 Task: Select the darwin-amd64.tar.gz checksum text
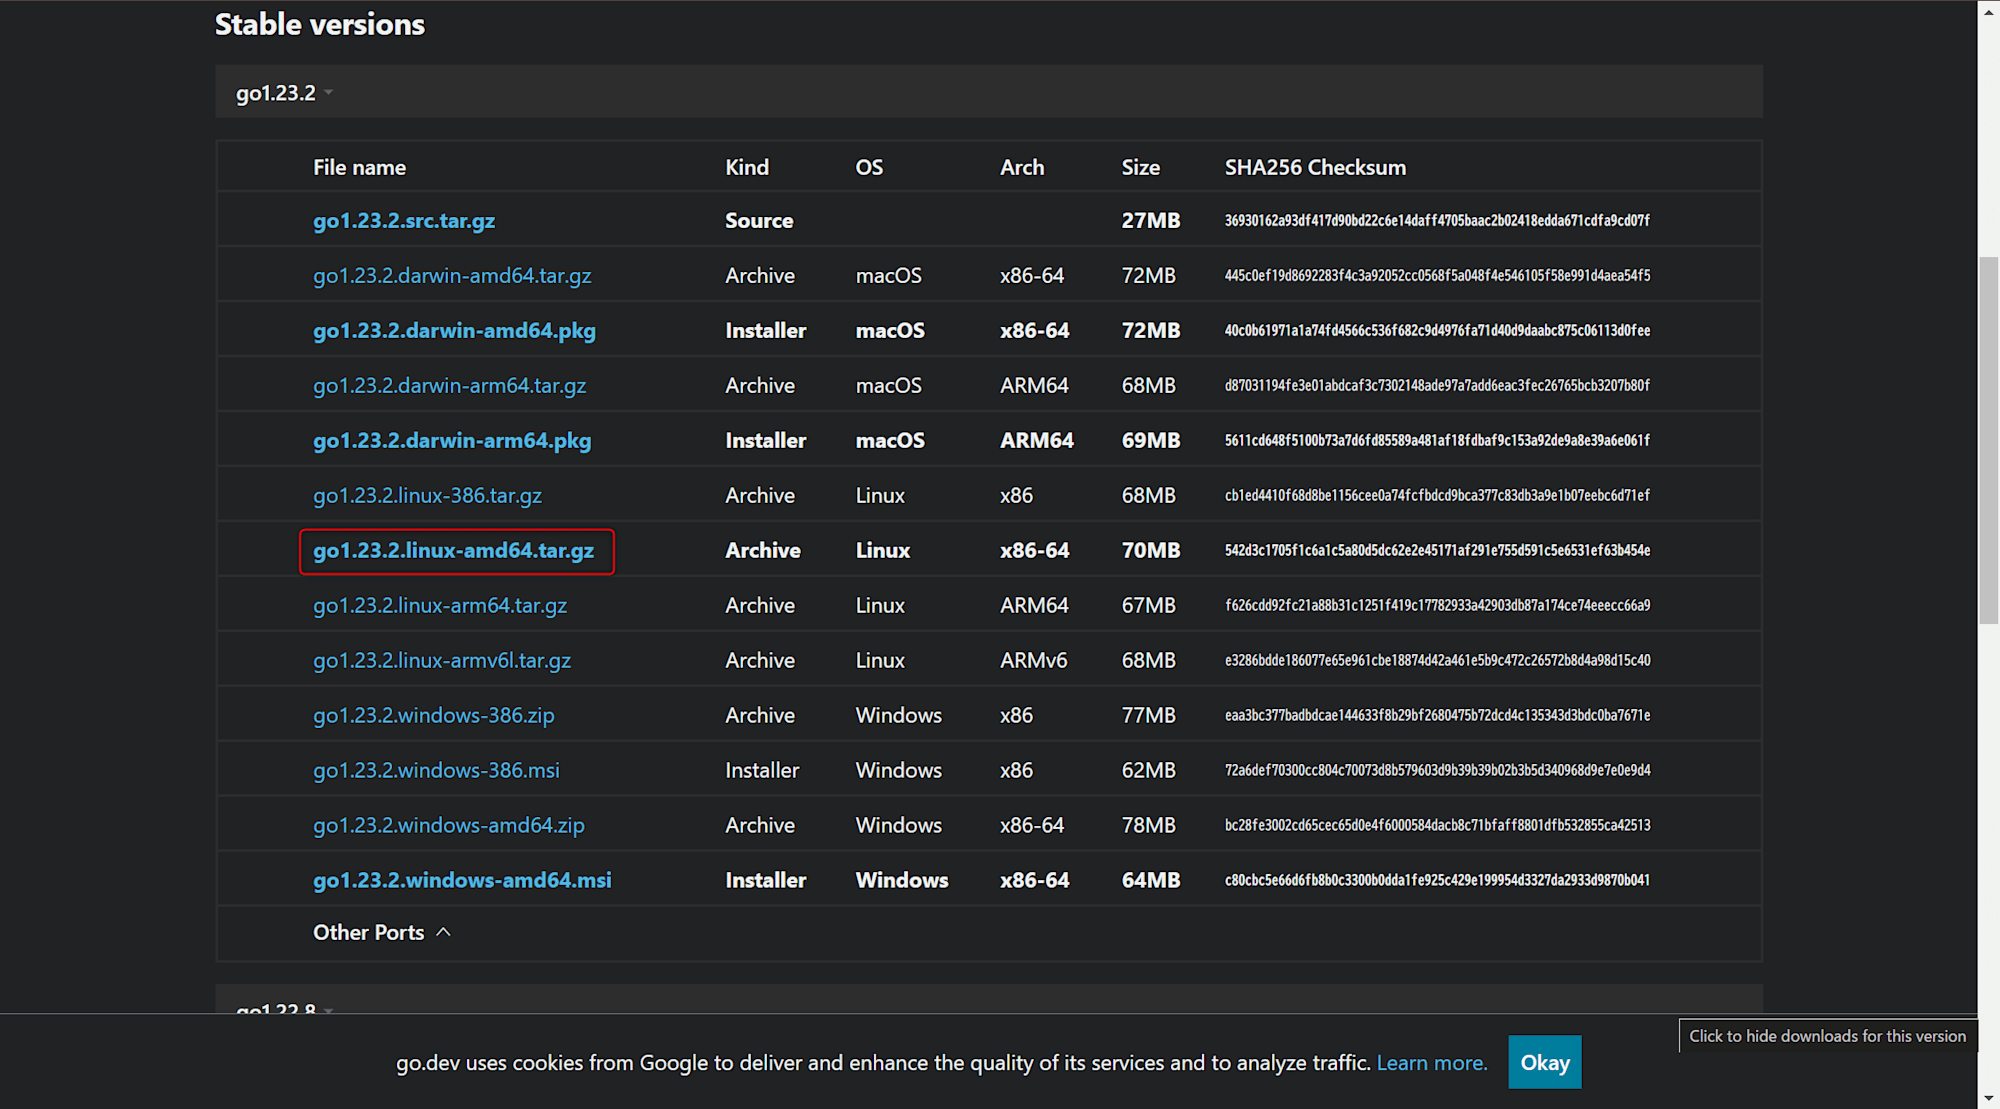click(1437, 276)
